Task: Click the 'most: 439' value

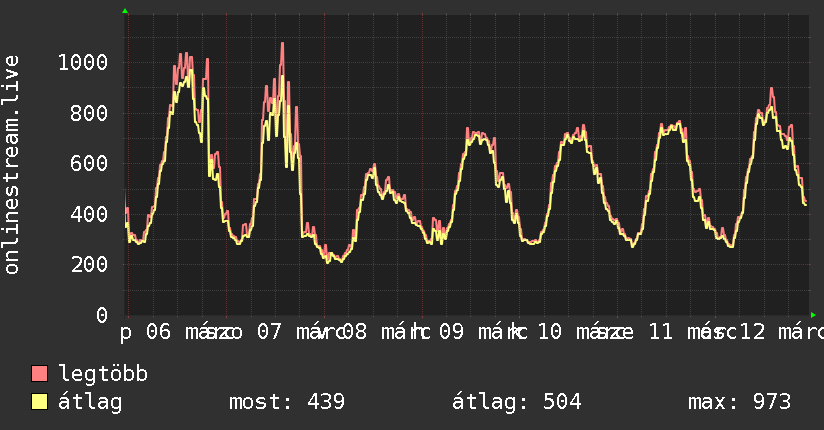Action: point(287,402)
